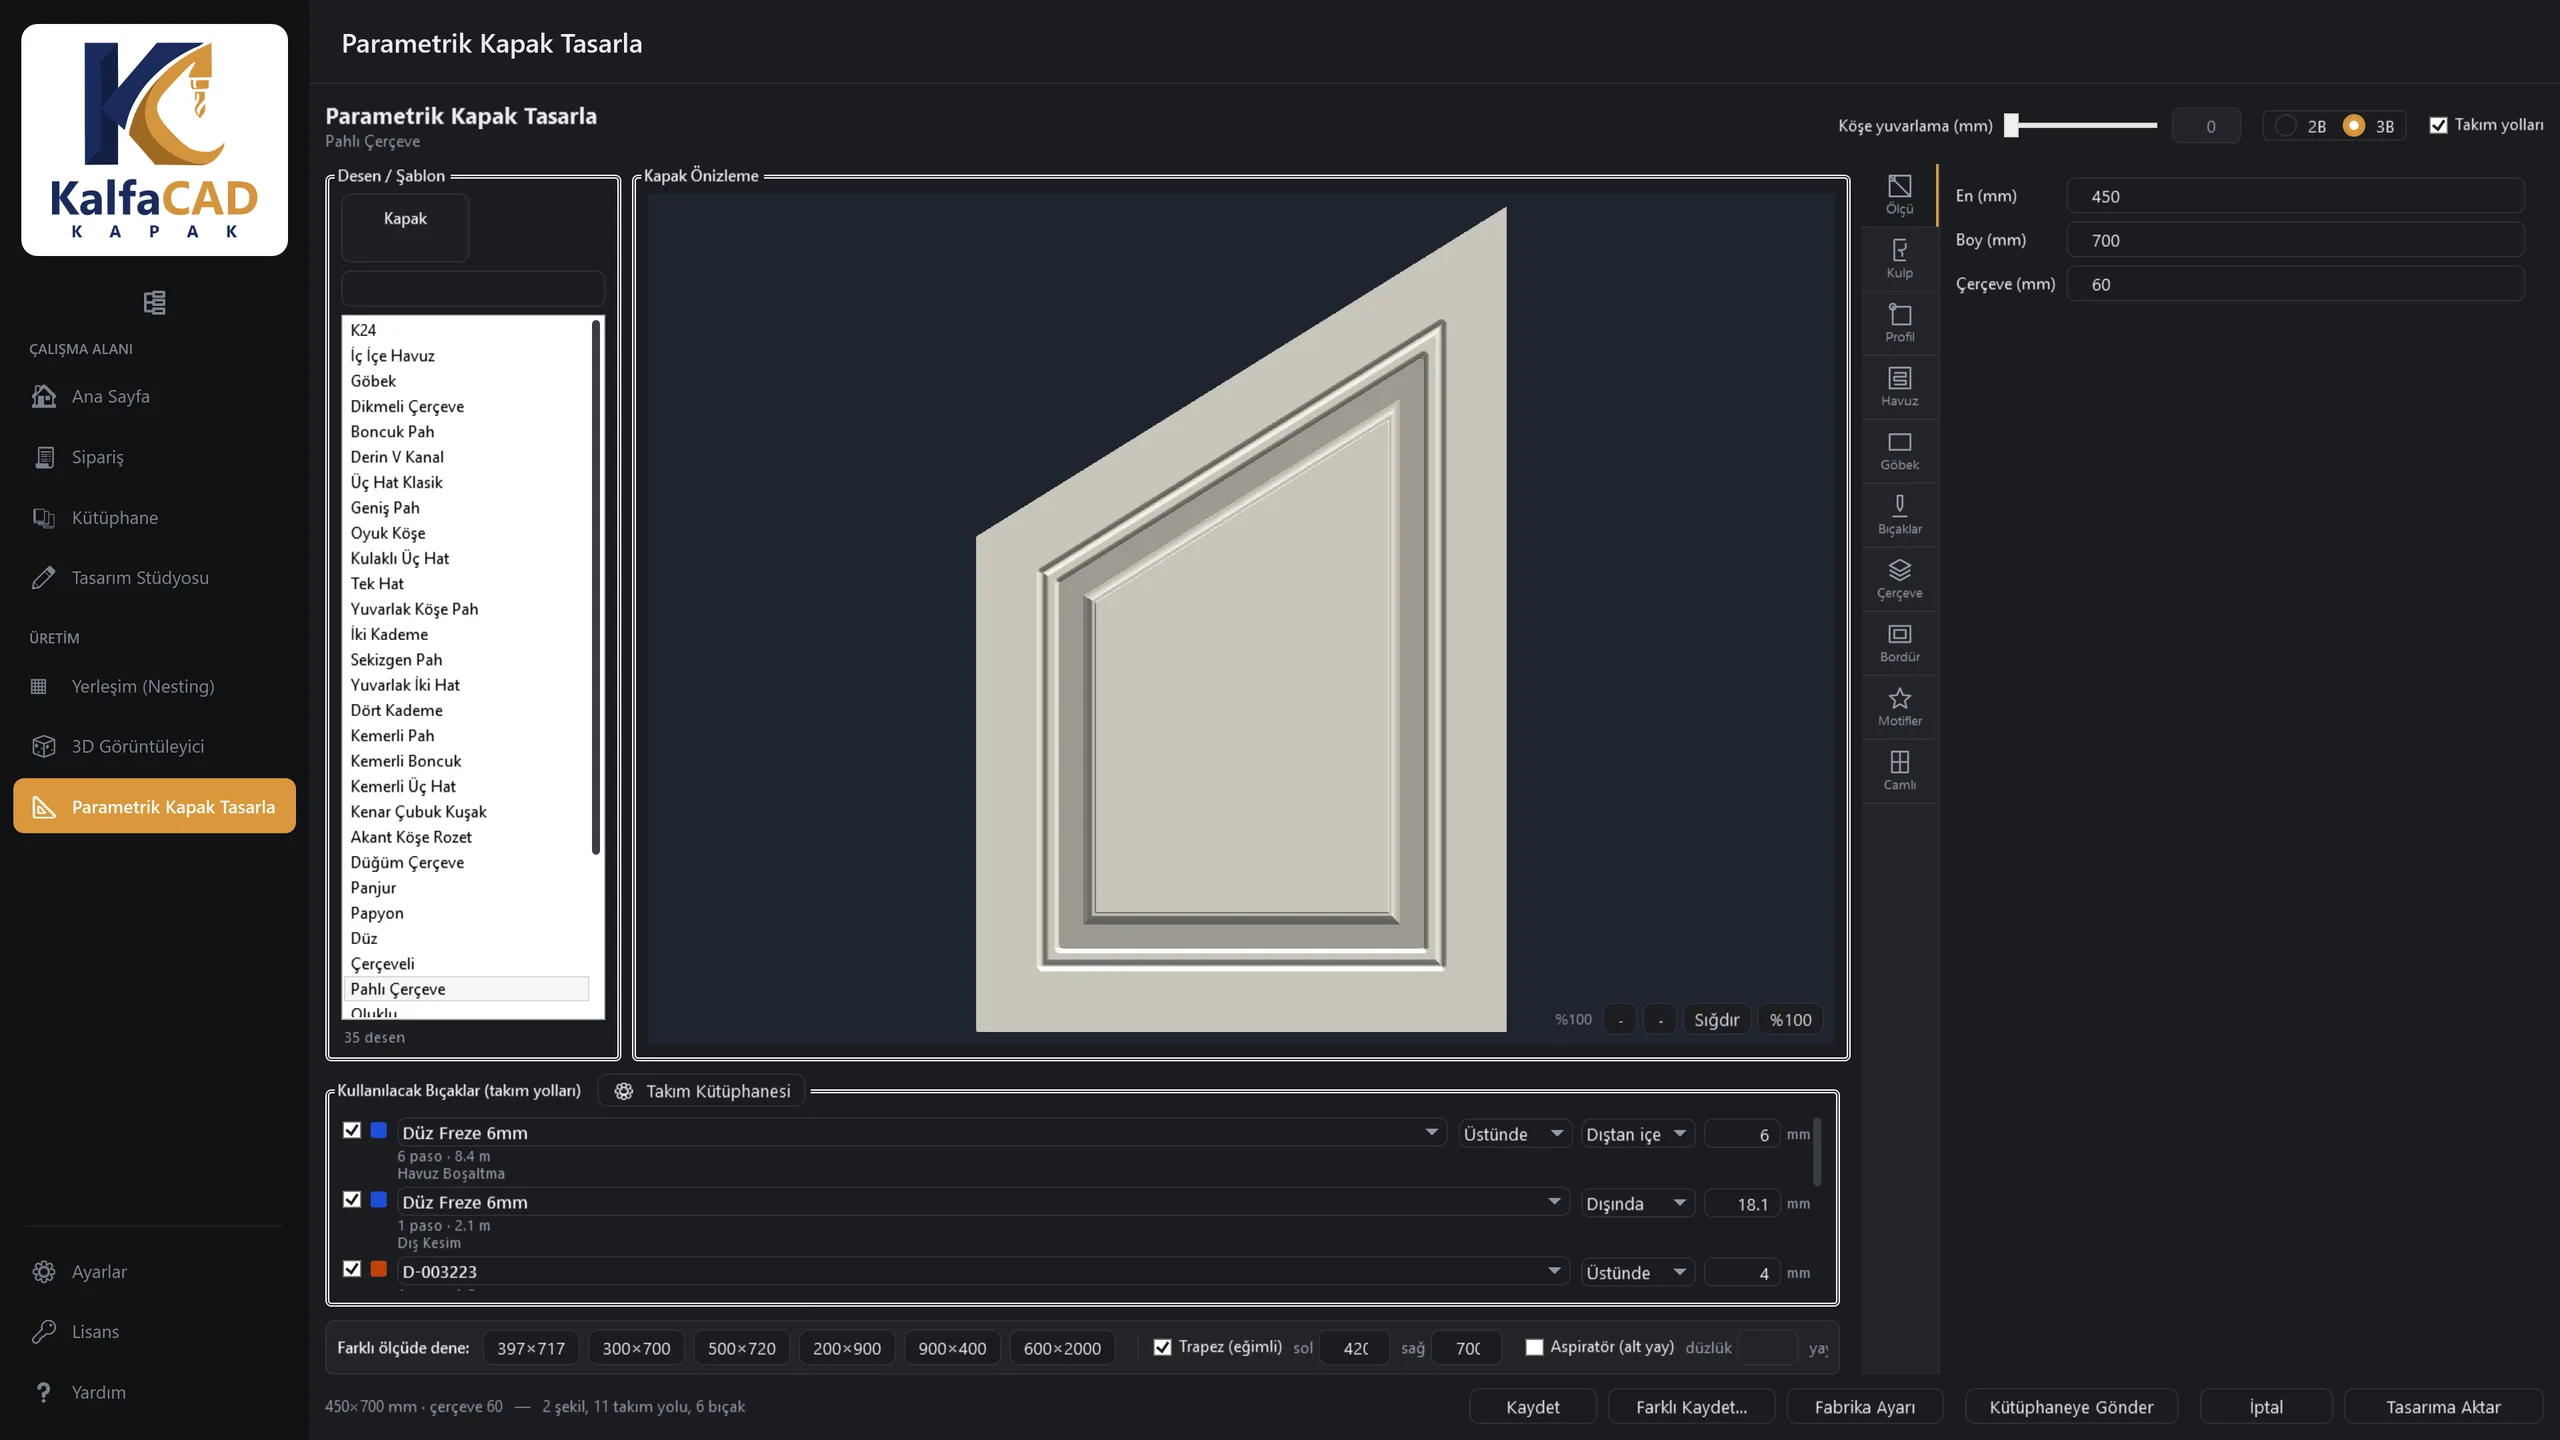Select the Camlı glass panel icon
The image size is (2560, 1440).
pyautogui.click(x=1899, y=771)
